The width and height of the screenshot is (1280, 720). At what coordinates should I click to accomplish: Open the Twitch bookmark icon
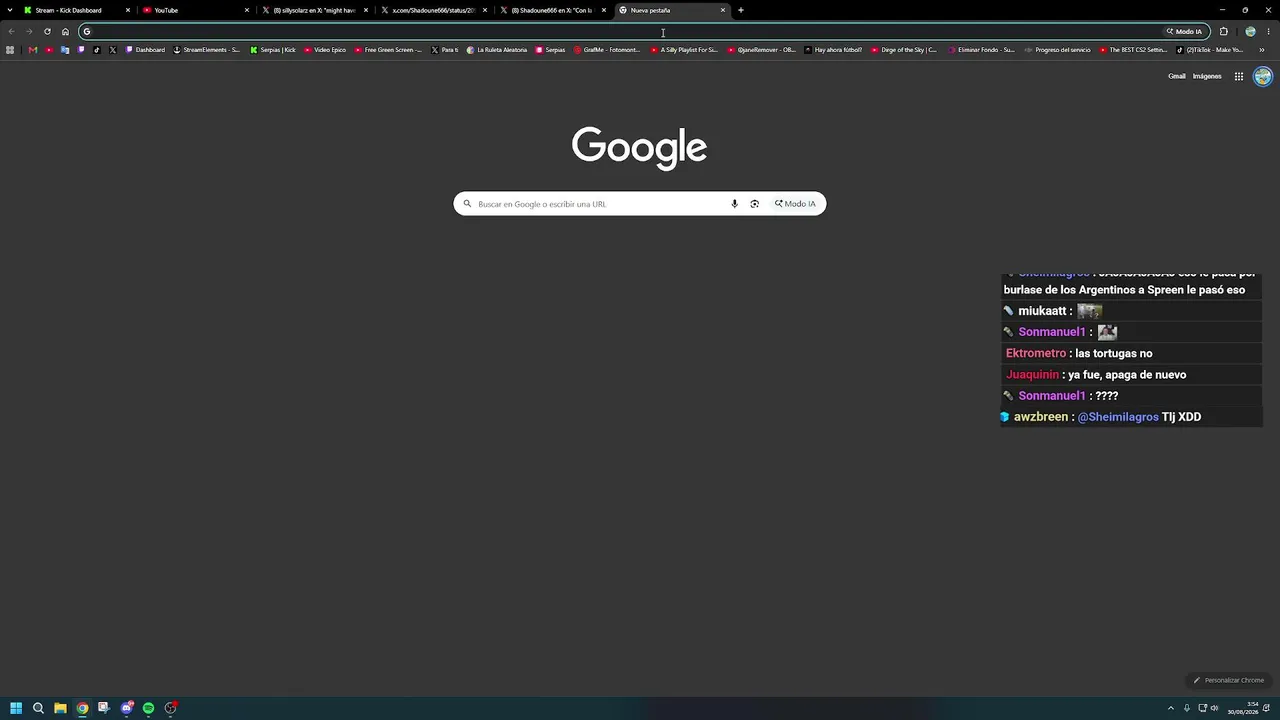(x=81, y=50)
